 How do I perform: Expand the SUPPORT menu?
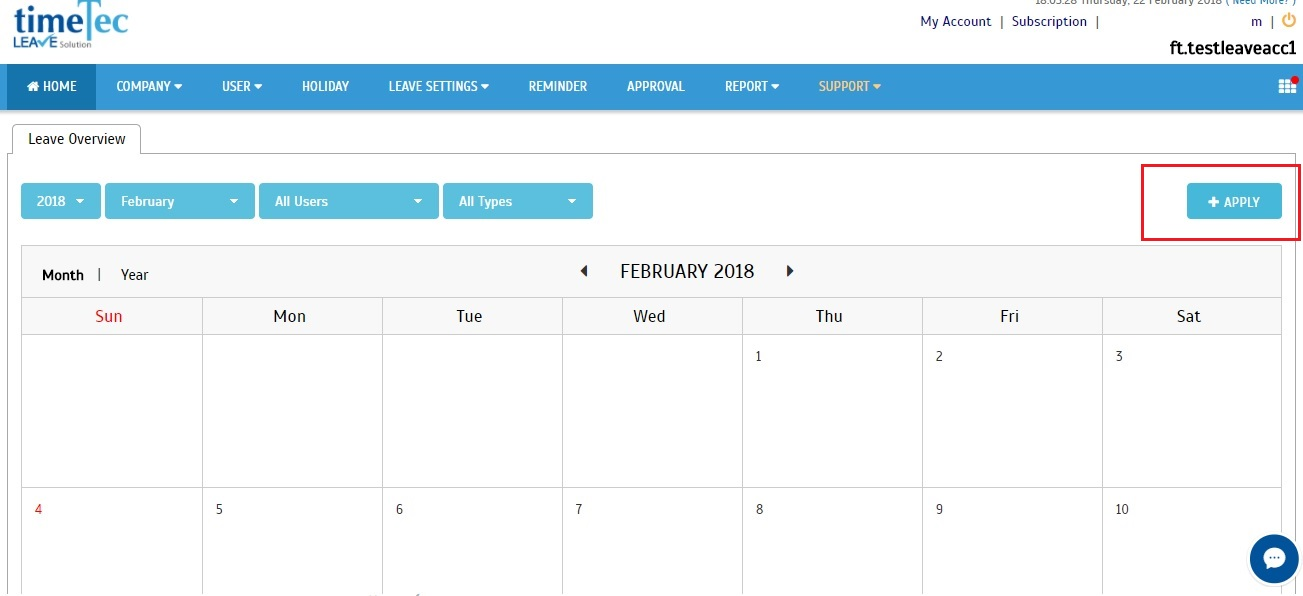[850, 87]
